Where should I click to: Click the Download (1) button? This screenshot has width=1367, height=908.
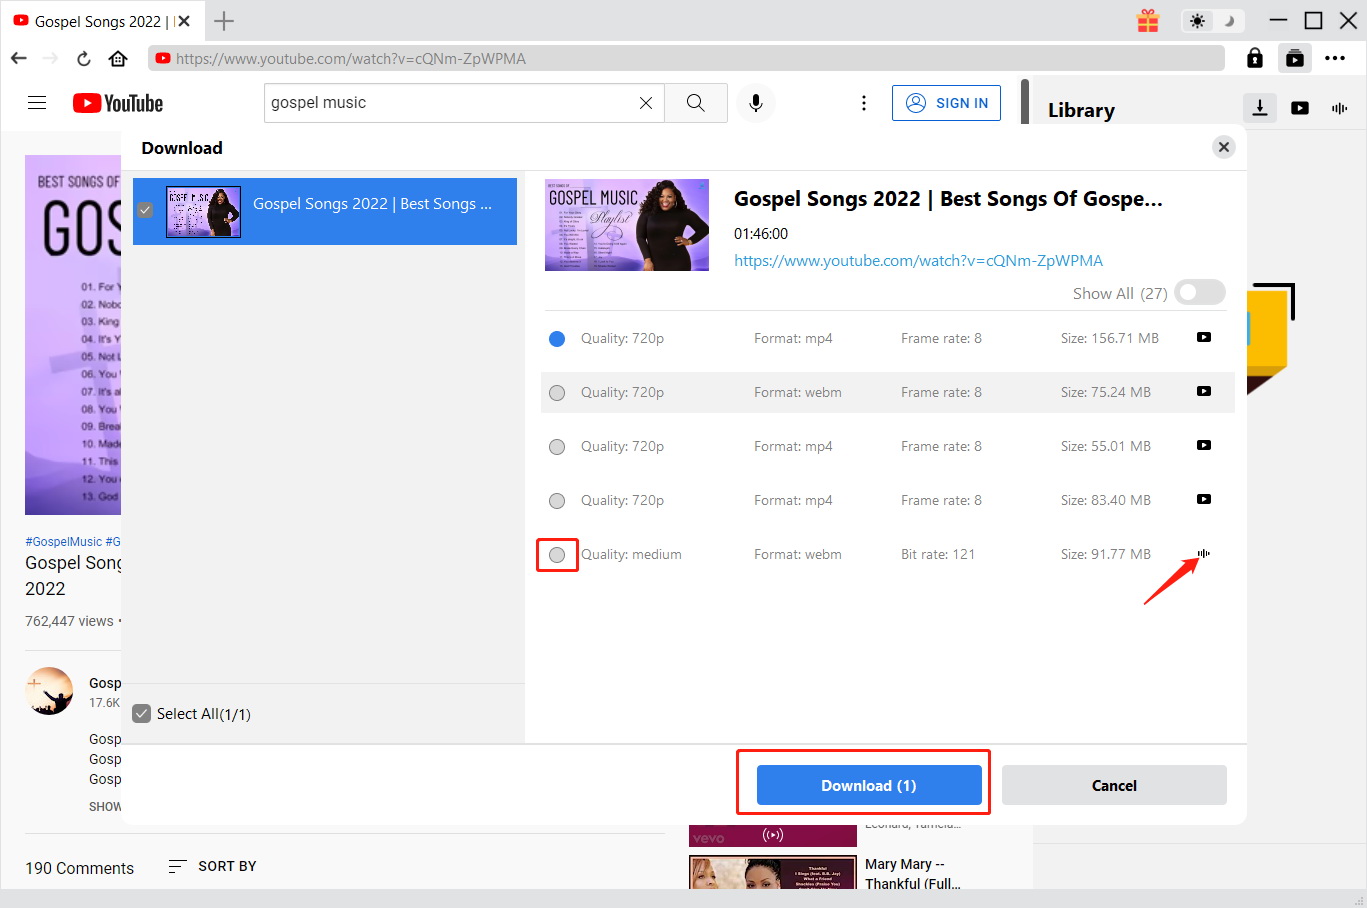(x=868, y=785)
